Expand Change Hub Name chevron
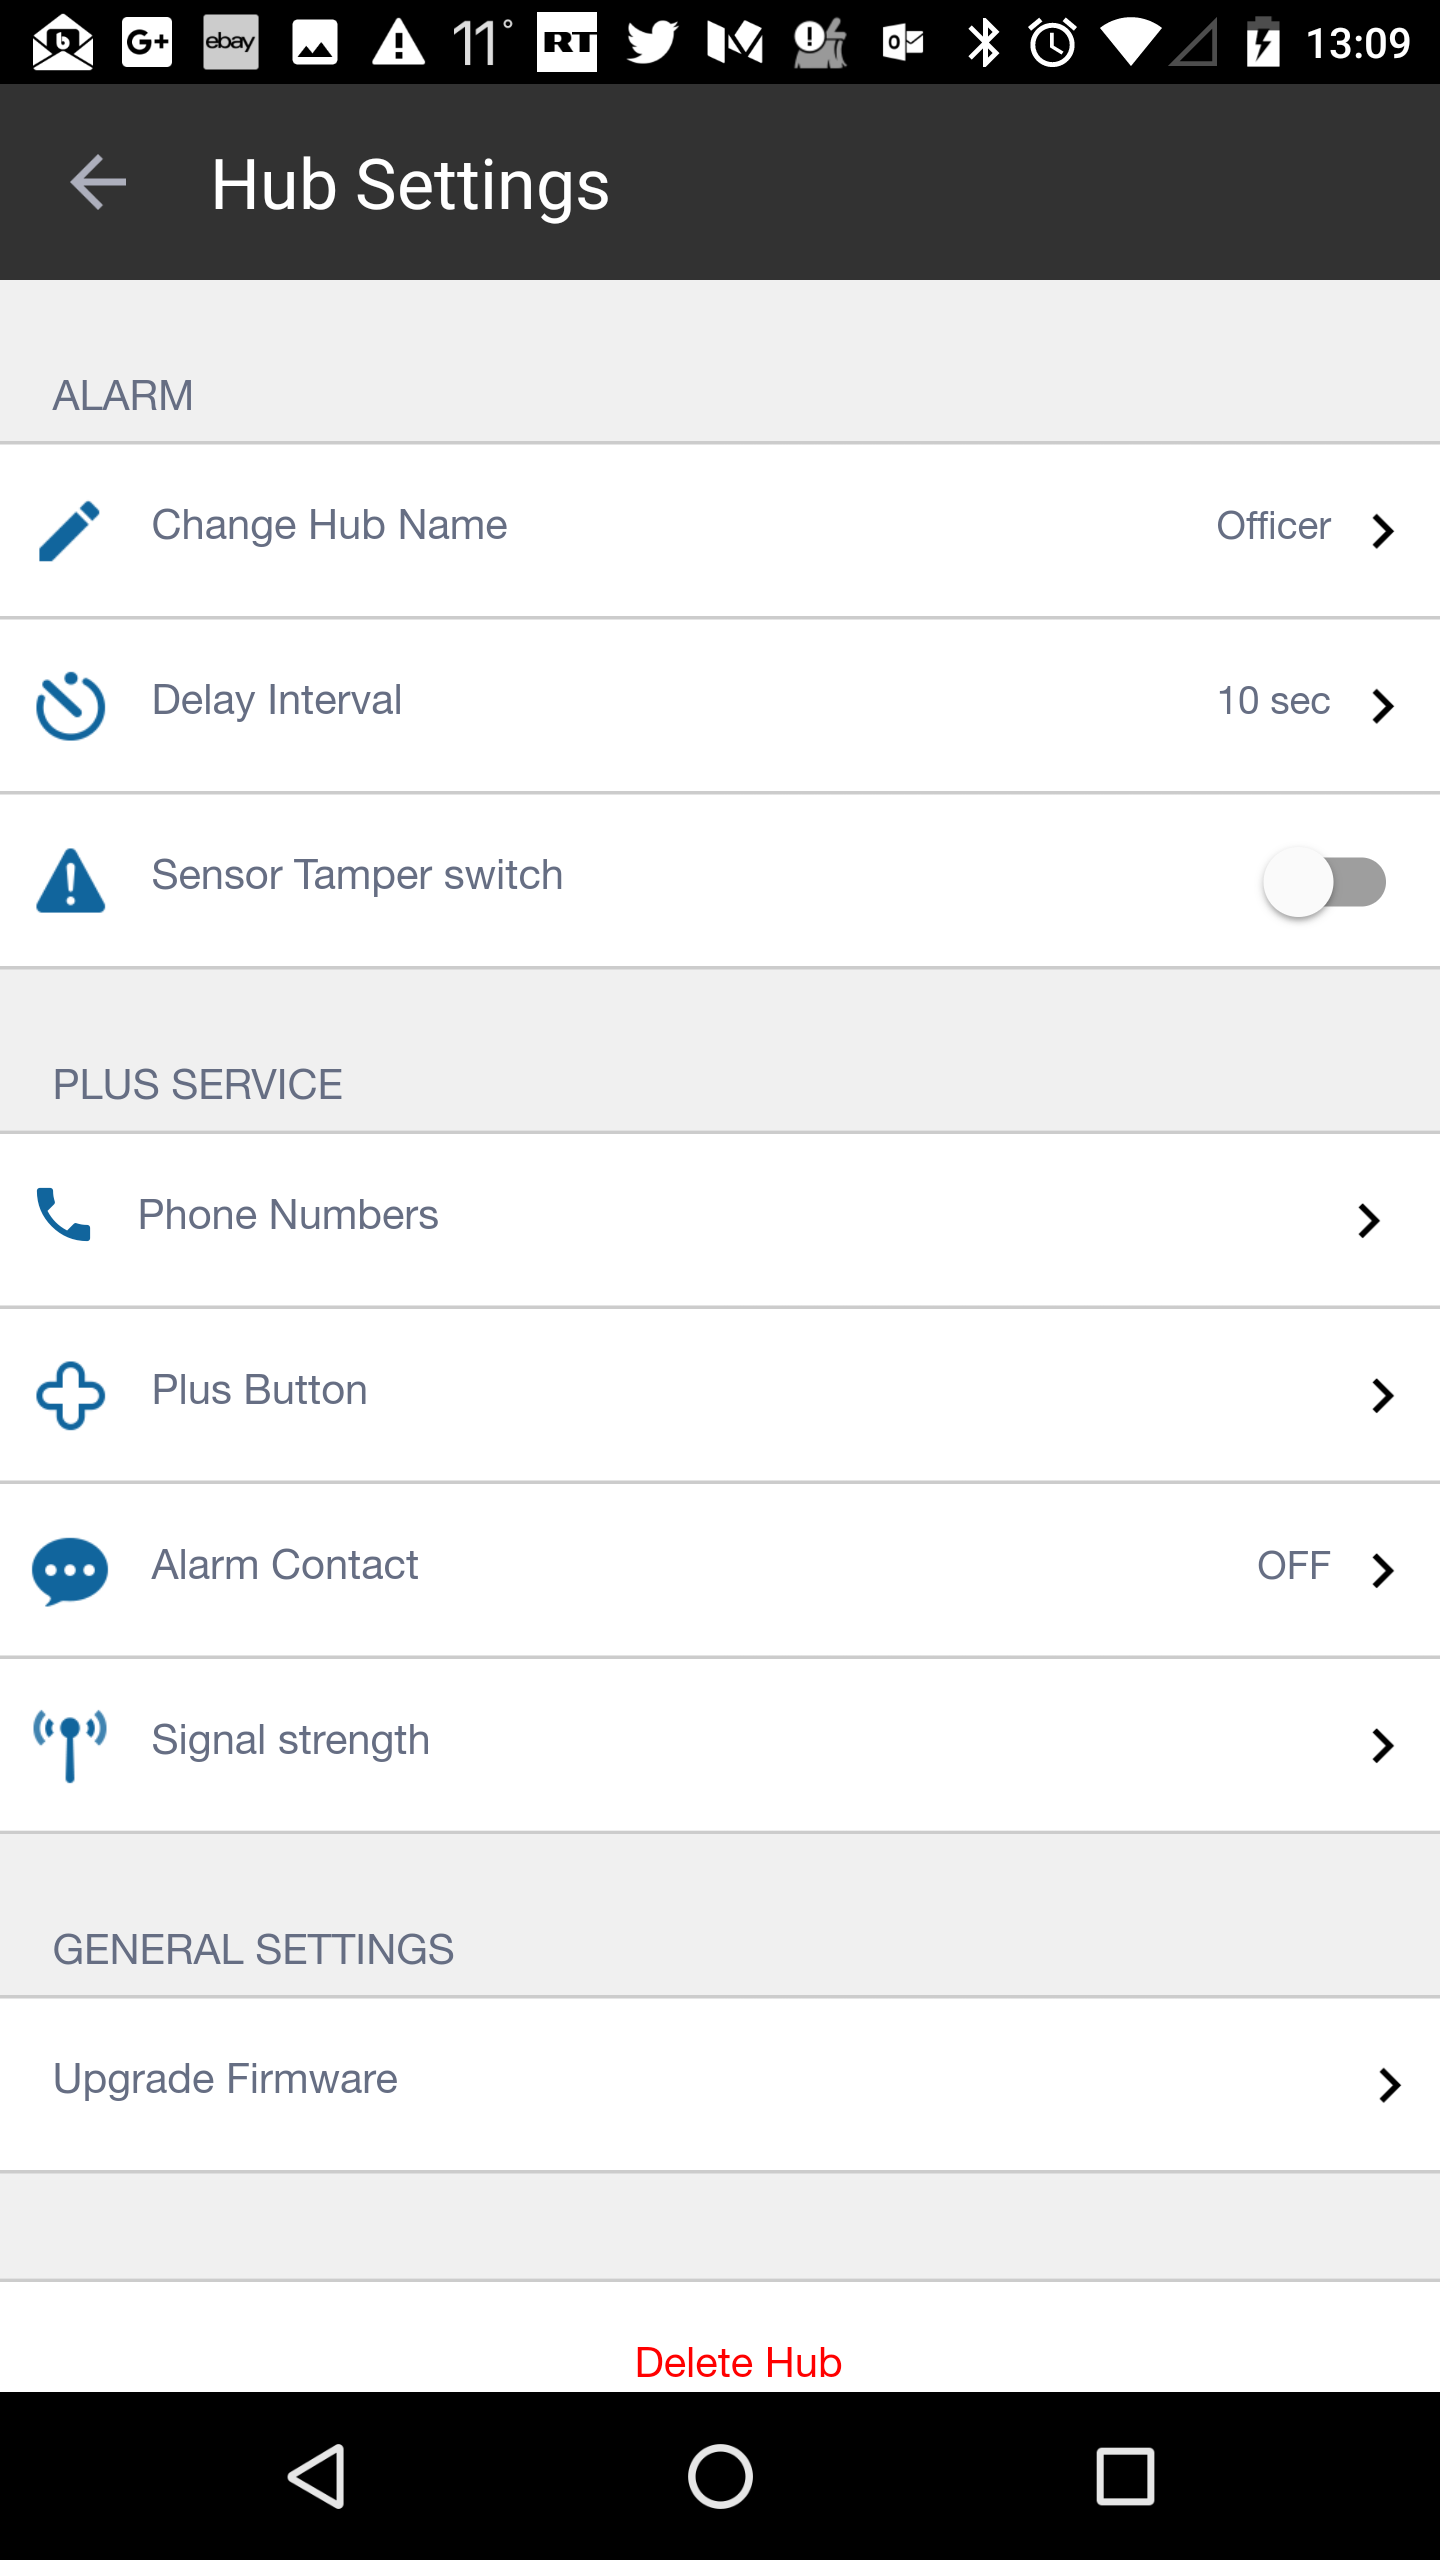Image resolution: width=1440 pixels, height=2560 pixels. (1383, 531)
